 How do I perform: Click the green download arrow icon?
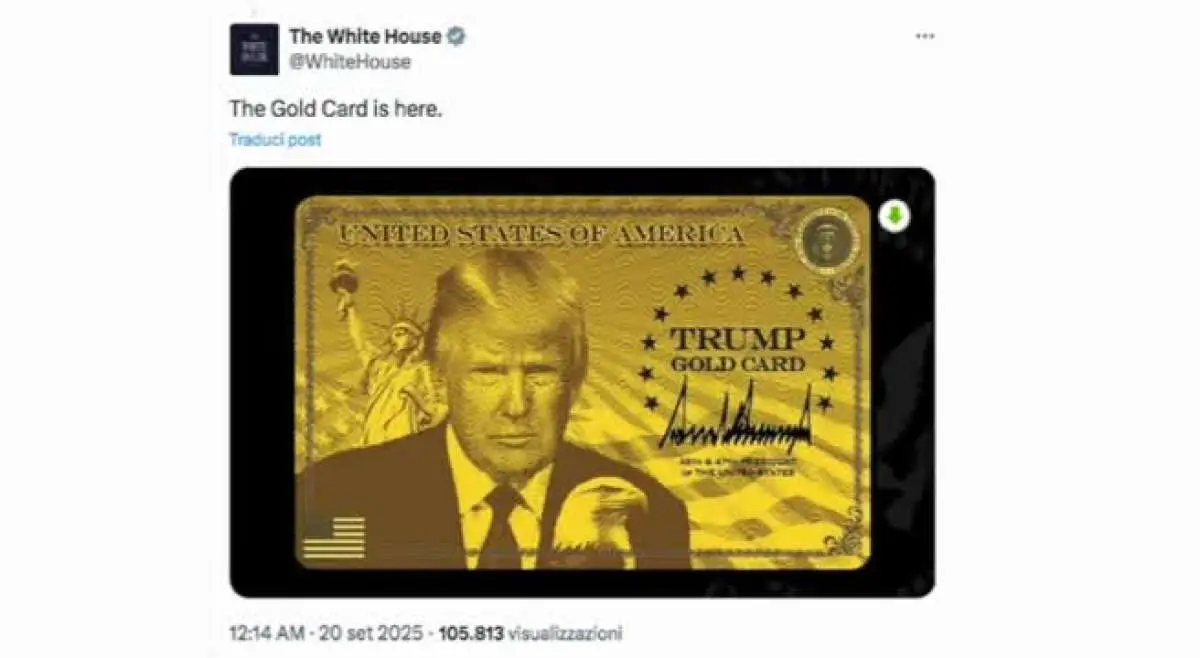click(894, 217)
